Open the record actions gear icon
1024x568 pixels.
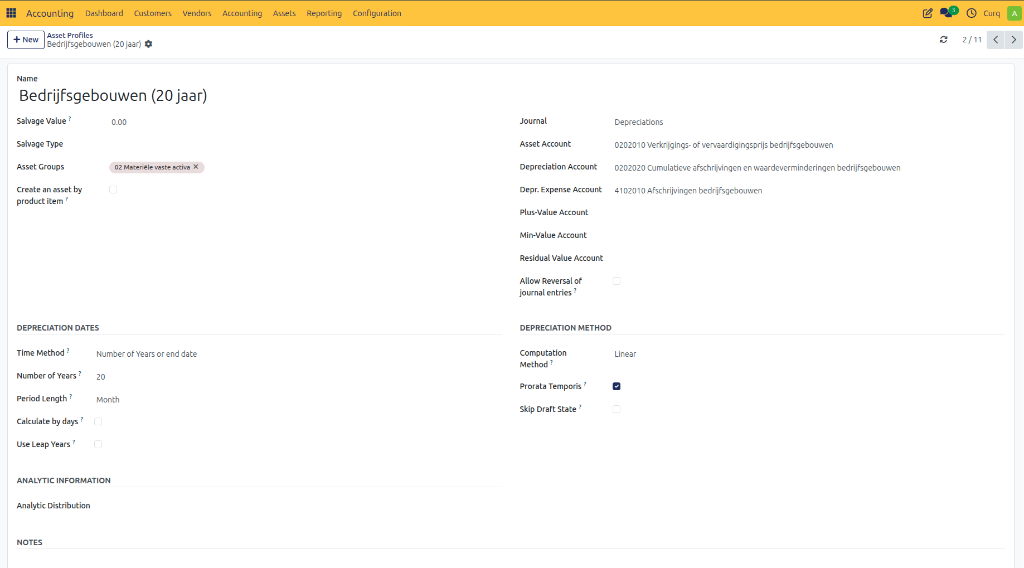pyautogui.click(x=148, y=44)
